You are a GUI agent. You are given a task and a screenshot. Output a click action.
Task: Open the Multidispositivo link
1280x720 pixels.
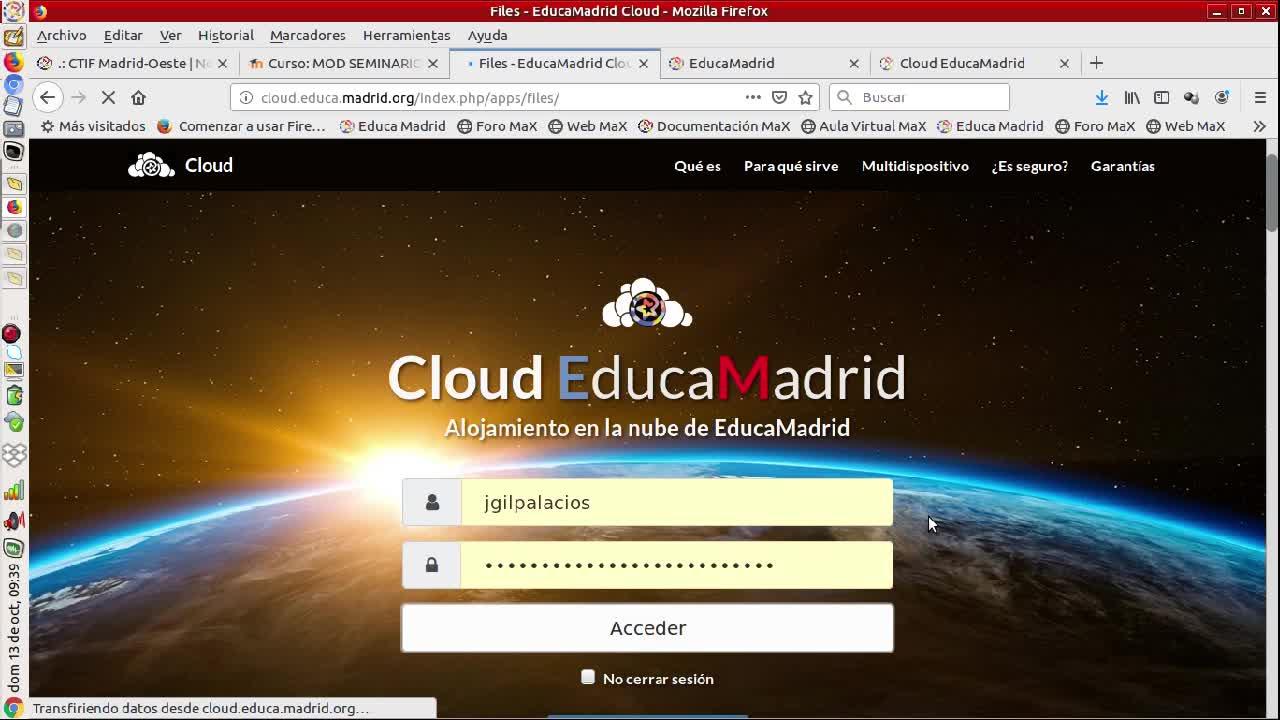915,166
